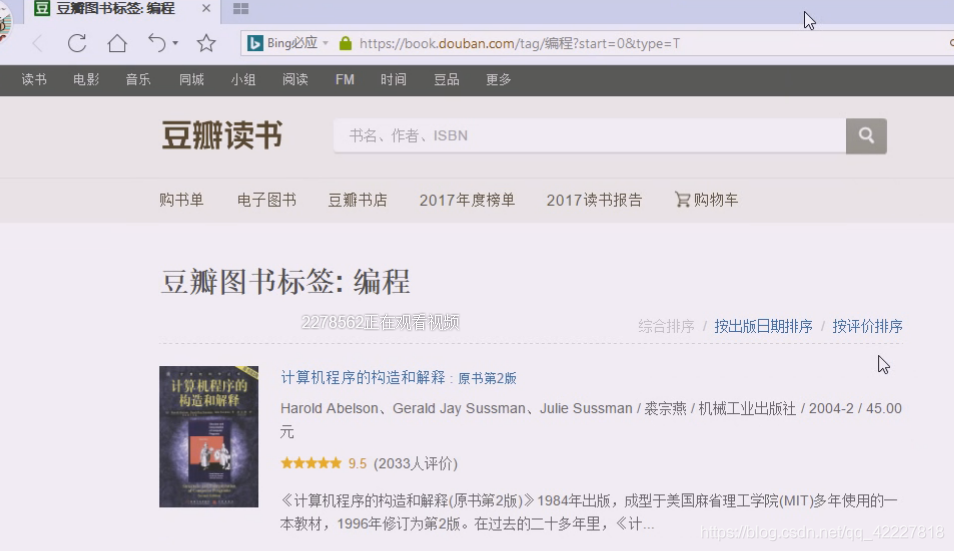This screenshot has width=954, height=551.
Task: Open the 购书单 link
Action: (181, 200)
